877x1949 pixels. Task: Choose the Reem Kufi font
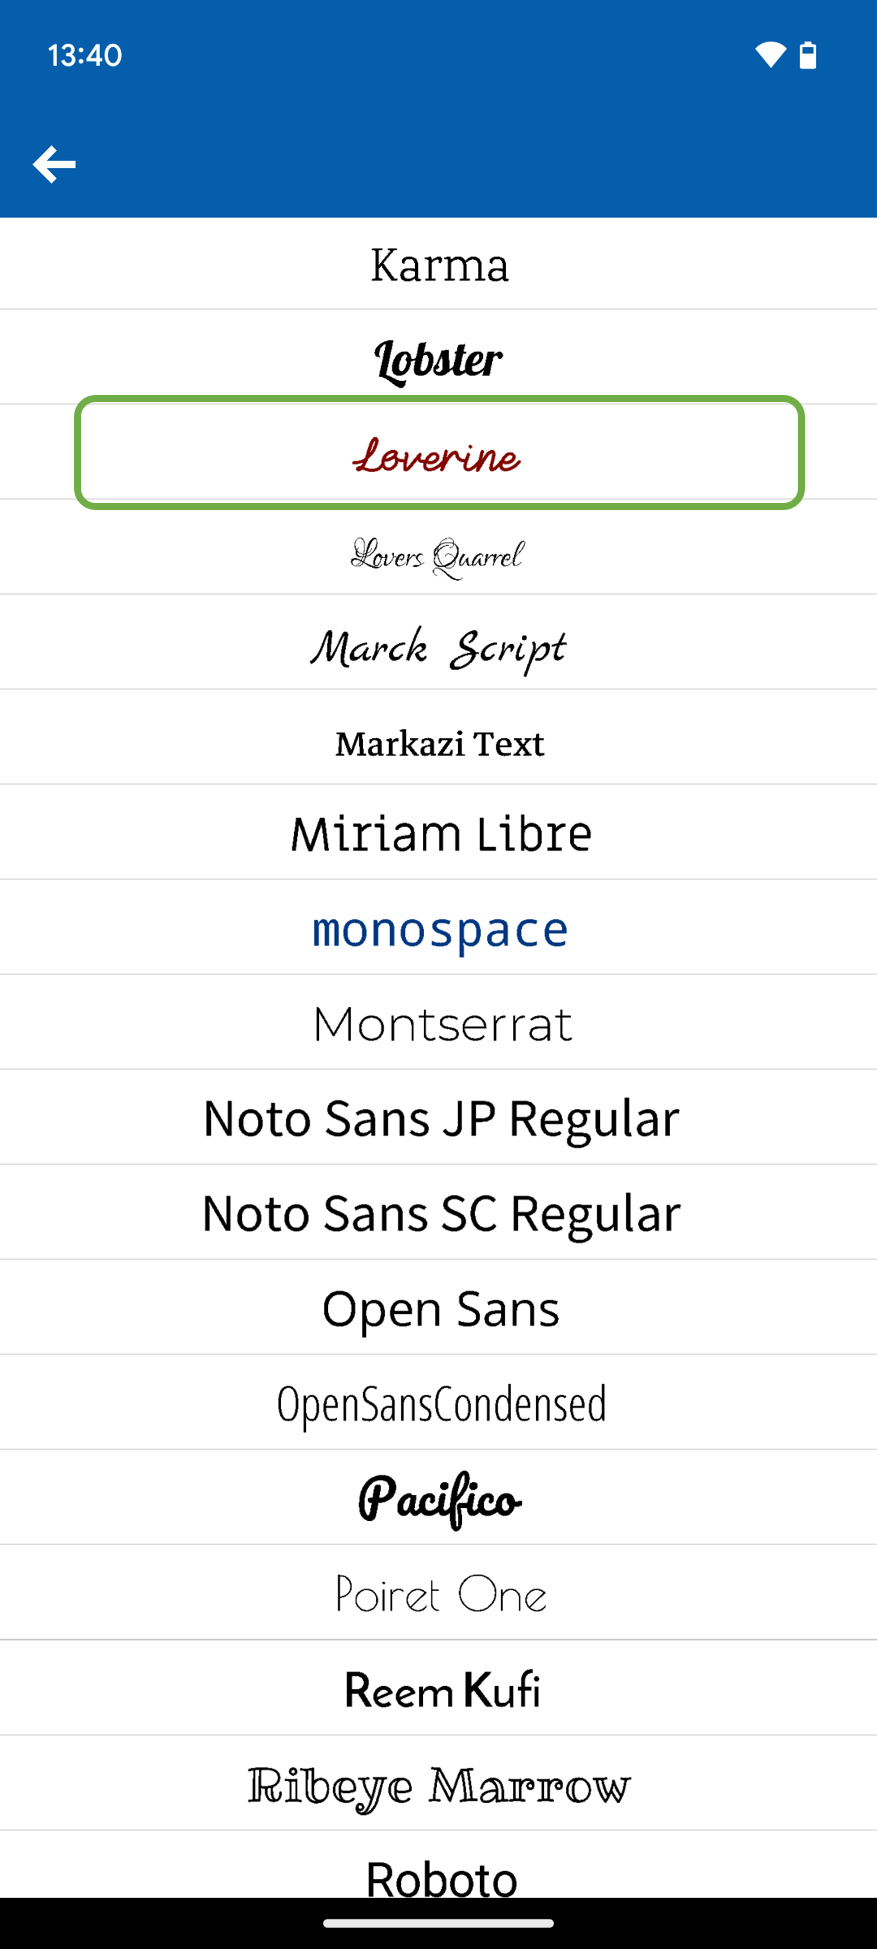(439, 1689)
